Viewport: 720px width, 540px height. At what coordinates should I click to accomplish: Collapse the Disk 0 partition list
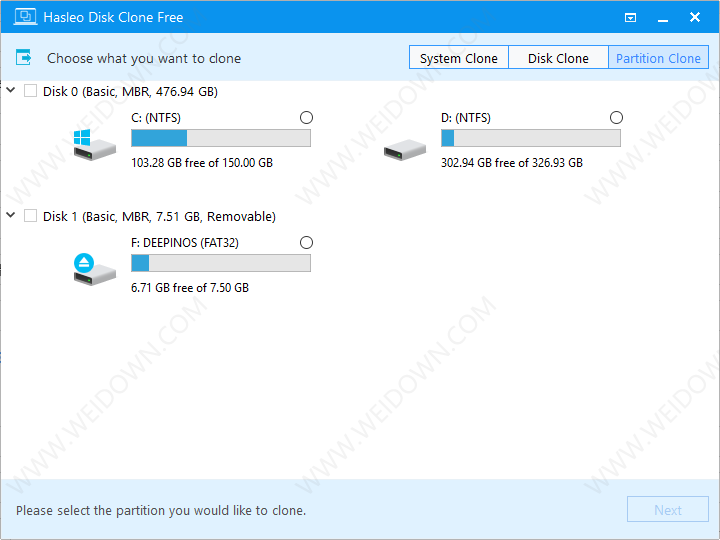coord(11,90)
